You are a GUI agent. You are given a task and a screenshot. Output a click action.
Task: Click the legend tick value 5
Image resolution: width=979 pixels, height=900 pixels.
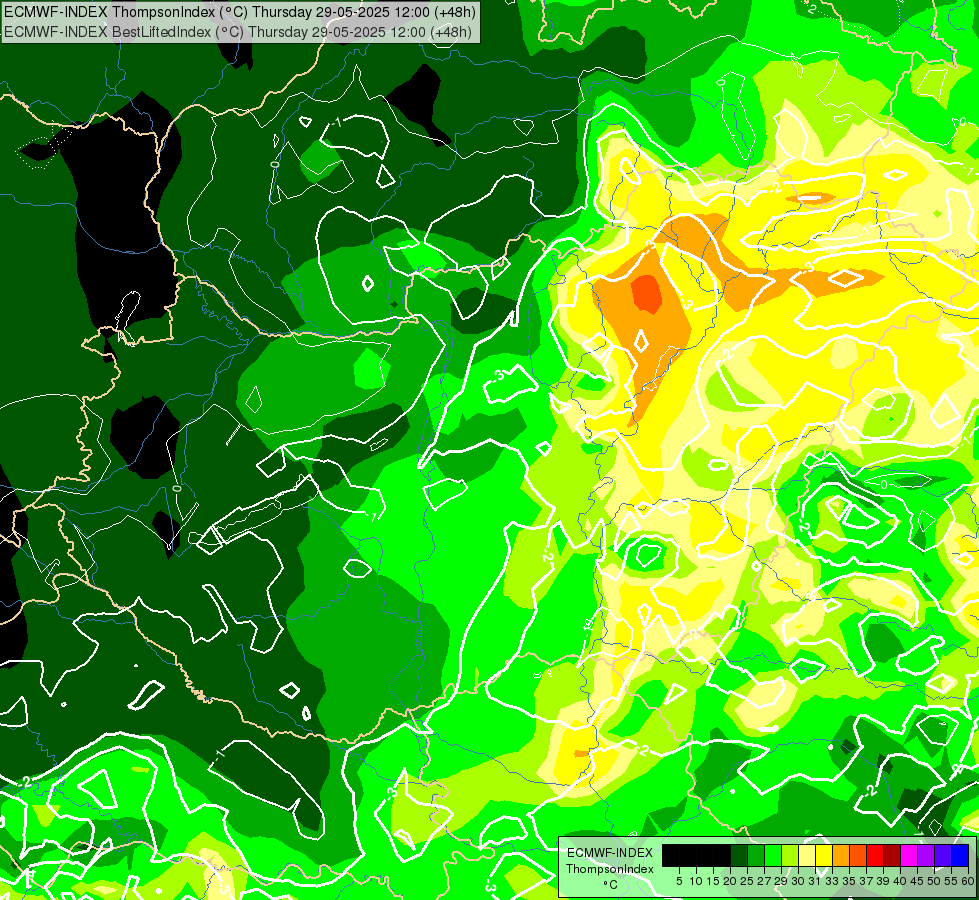(x=679, y=881)
